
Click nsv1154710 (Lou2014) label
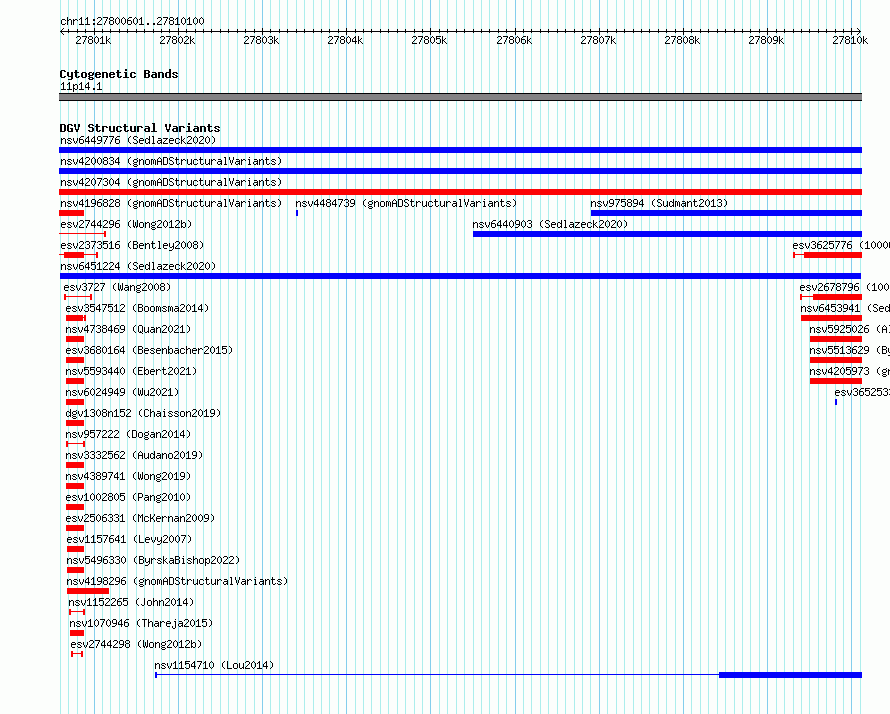tap(214, 665)
